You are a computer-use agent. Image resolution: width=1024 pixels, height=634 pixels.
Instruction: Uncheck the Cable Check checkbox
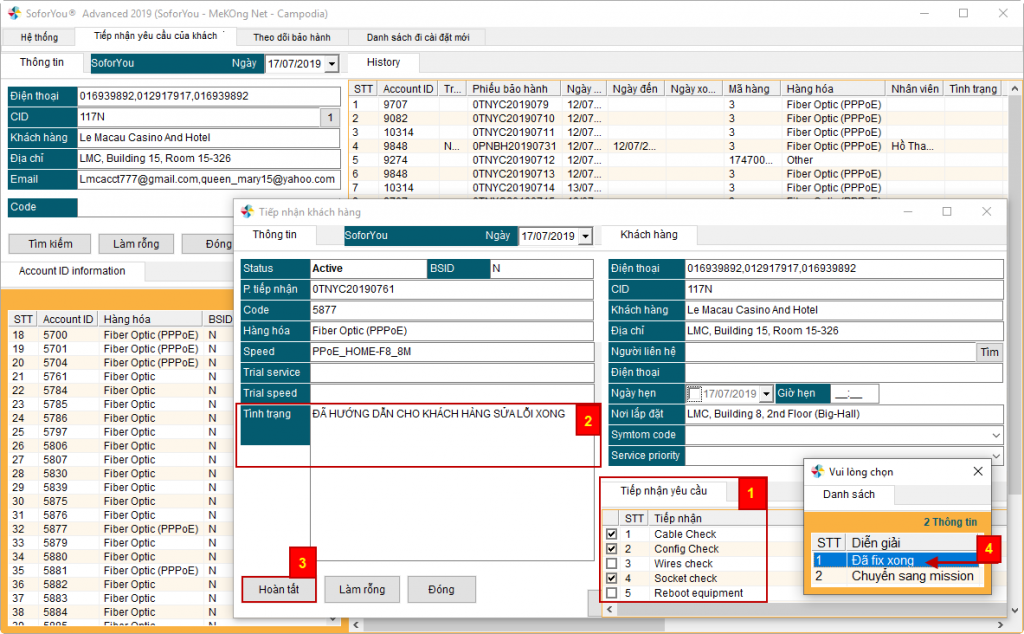(x=612, y=534)
